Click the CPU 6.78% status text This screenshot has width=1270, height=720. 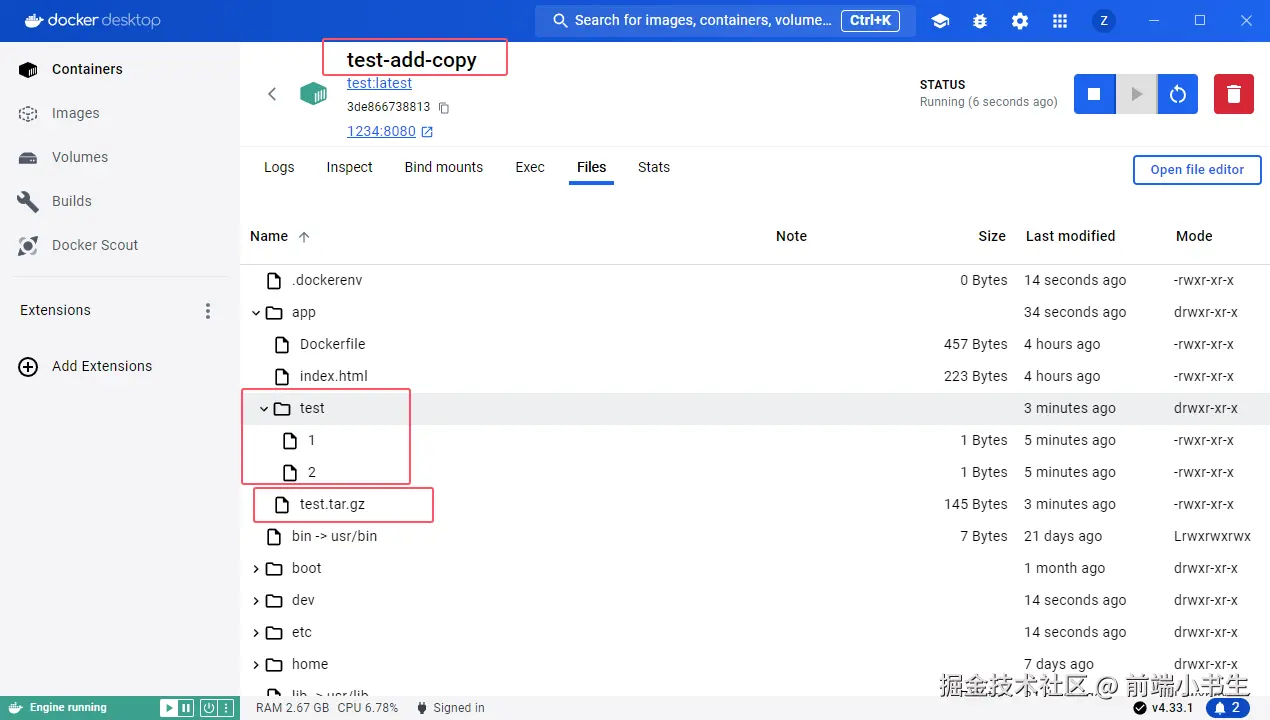367,708
